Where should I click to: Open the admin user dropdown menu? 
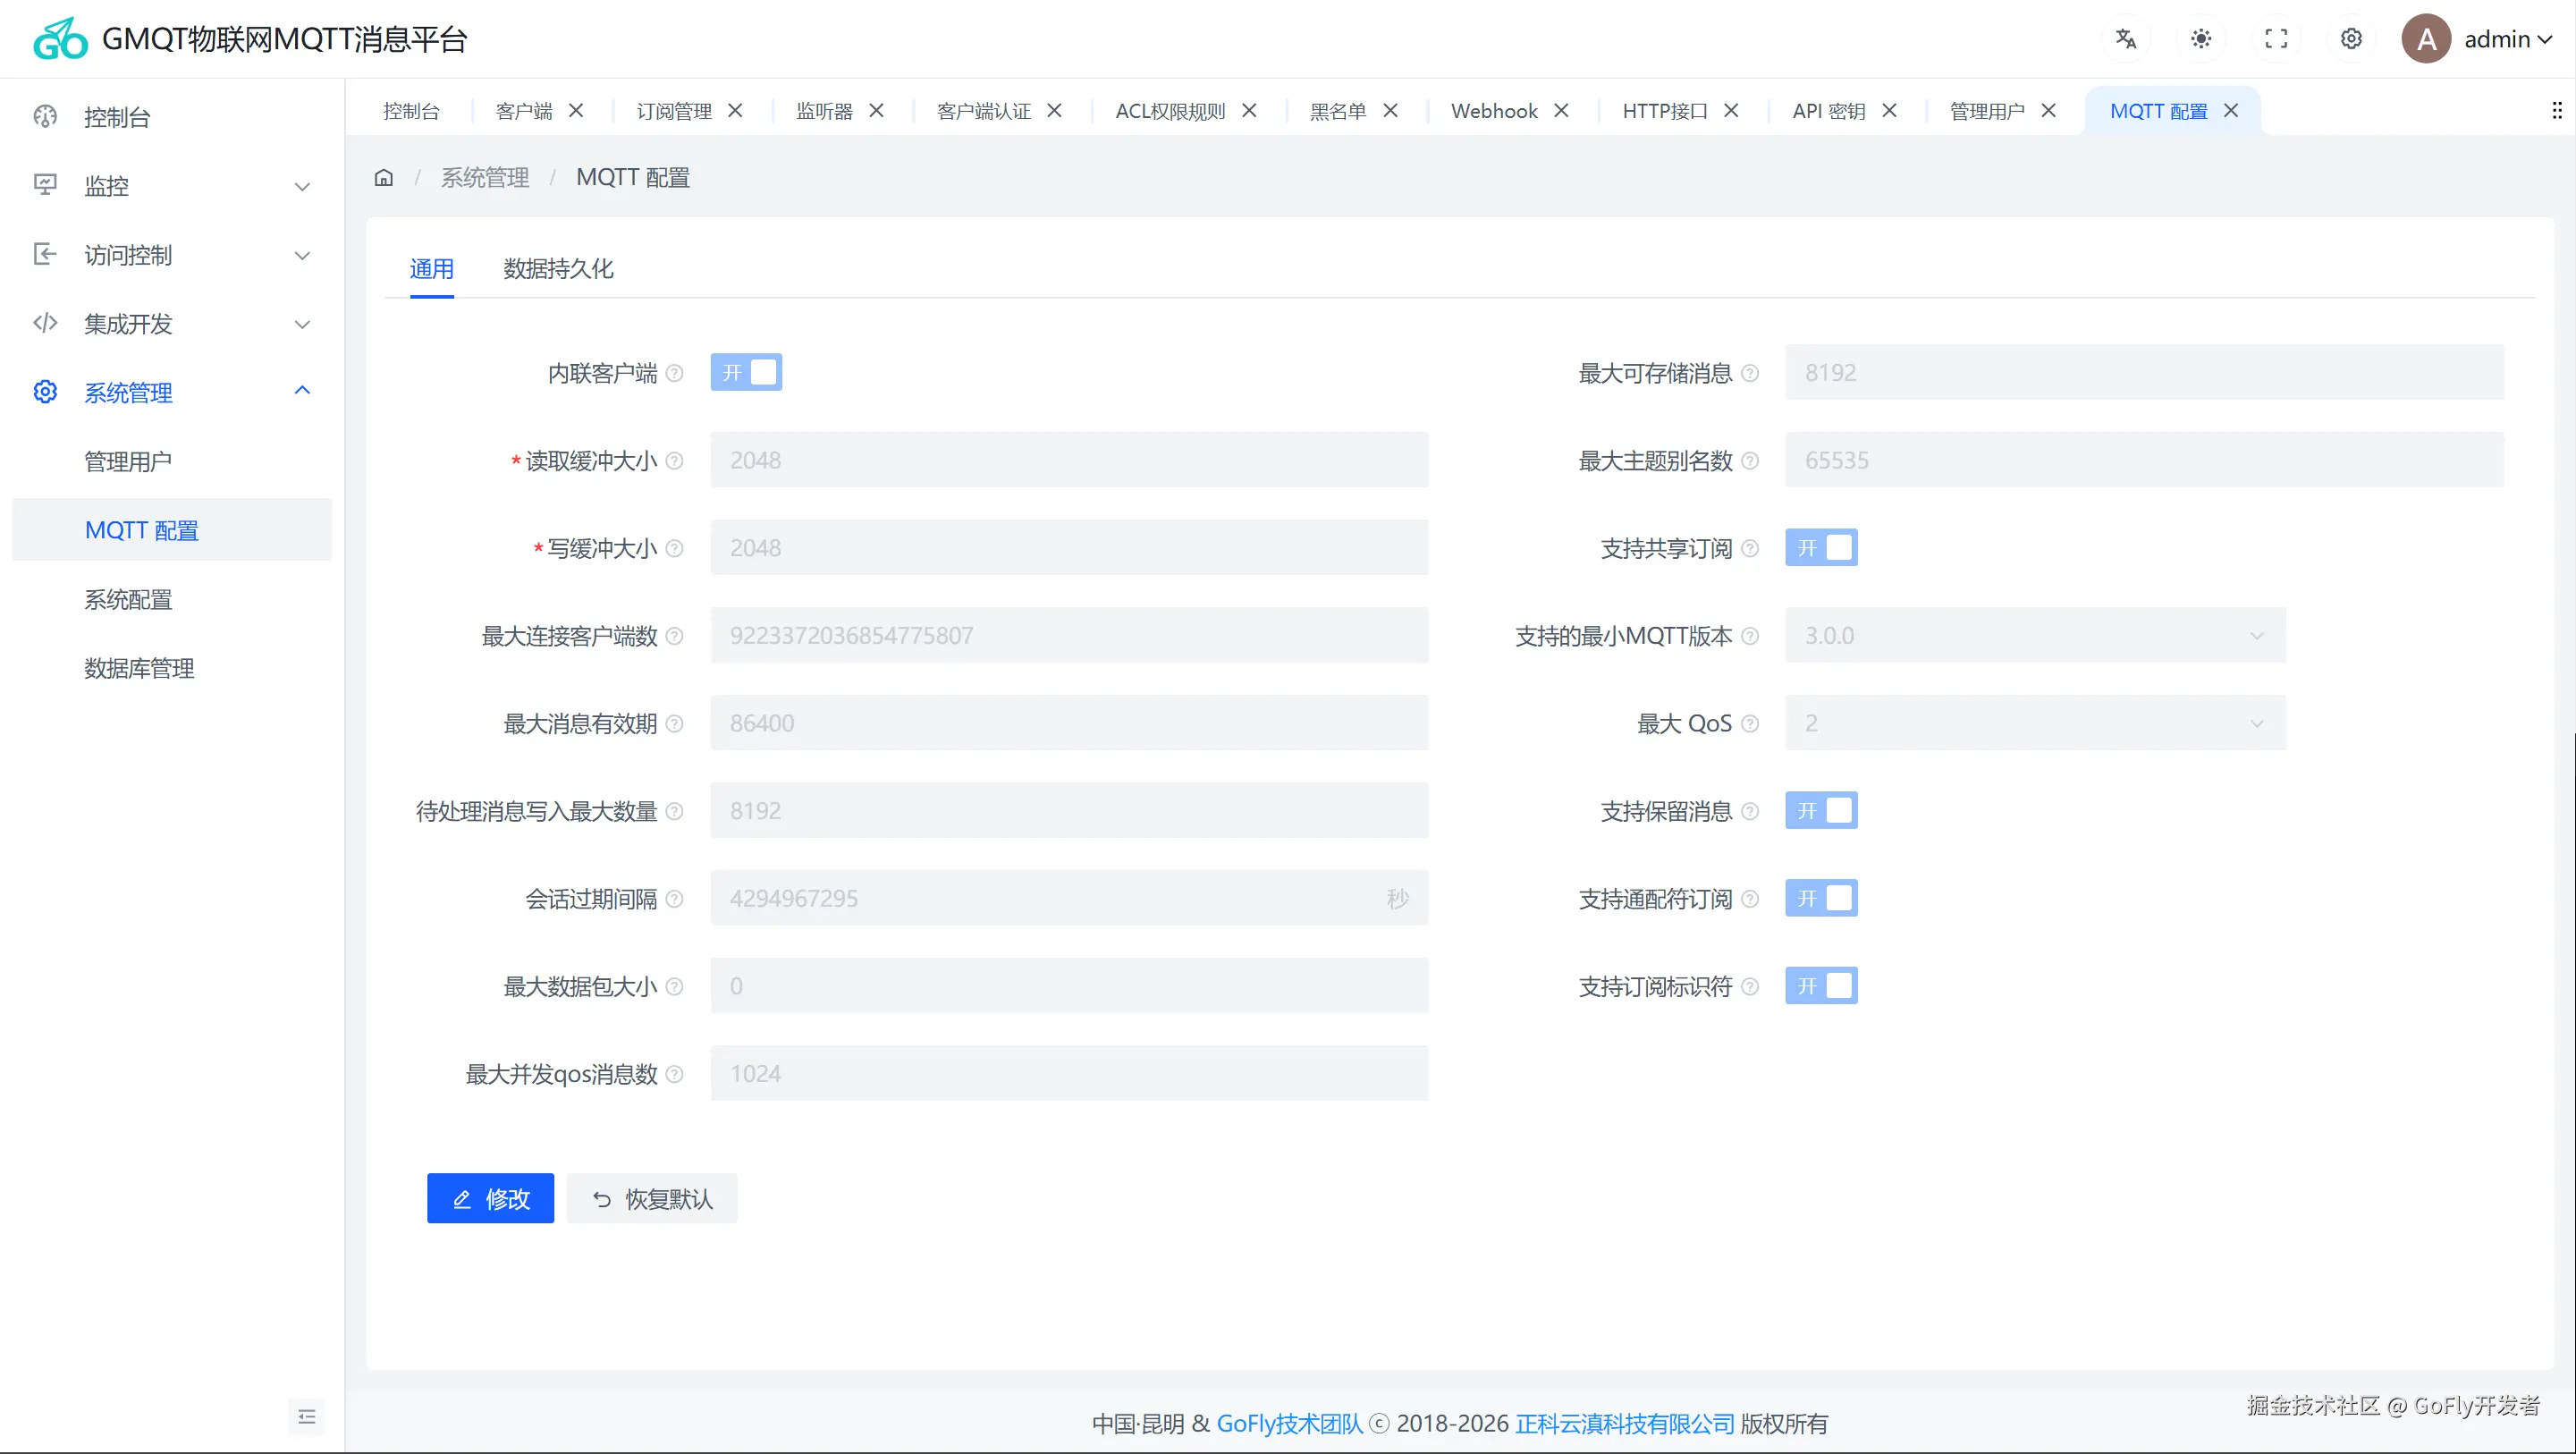point(2508,39)
